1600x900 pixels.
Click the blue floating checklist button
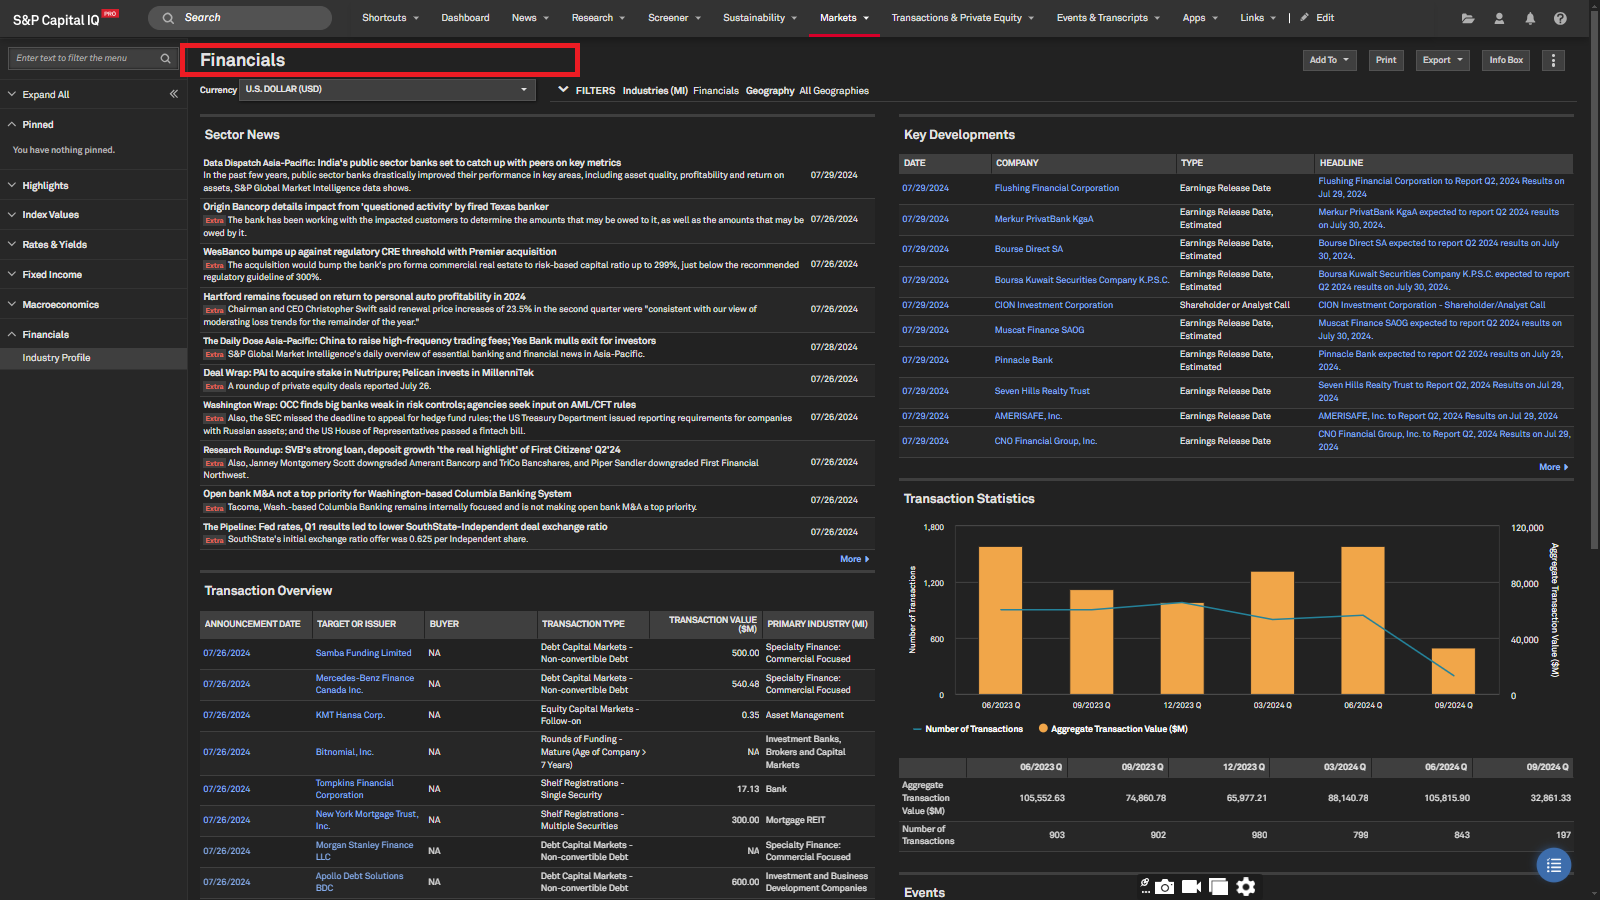point(1553,865)
